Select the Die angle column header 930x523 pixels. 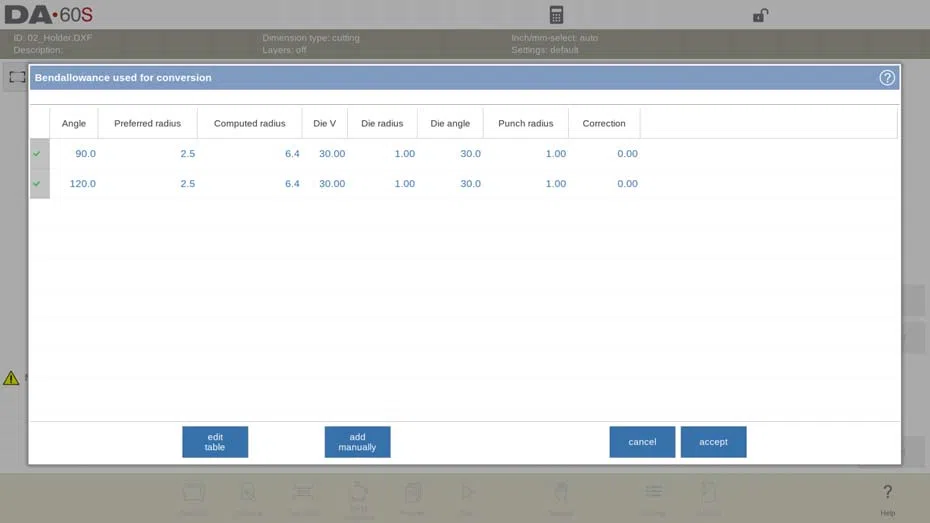tap(450, 123)
